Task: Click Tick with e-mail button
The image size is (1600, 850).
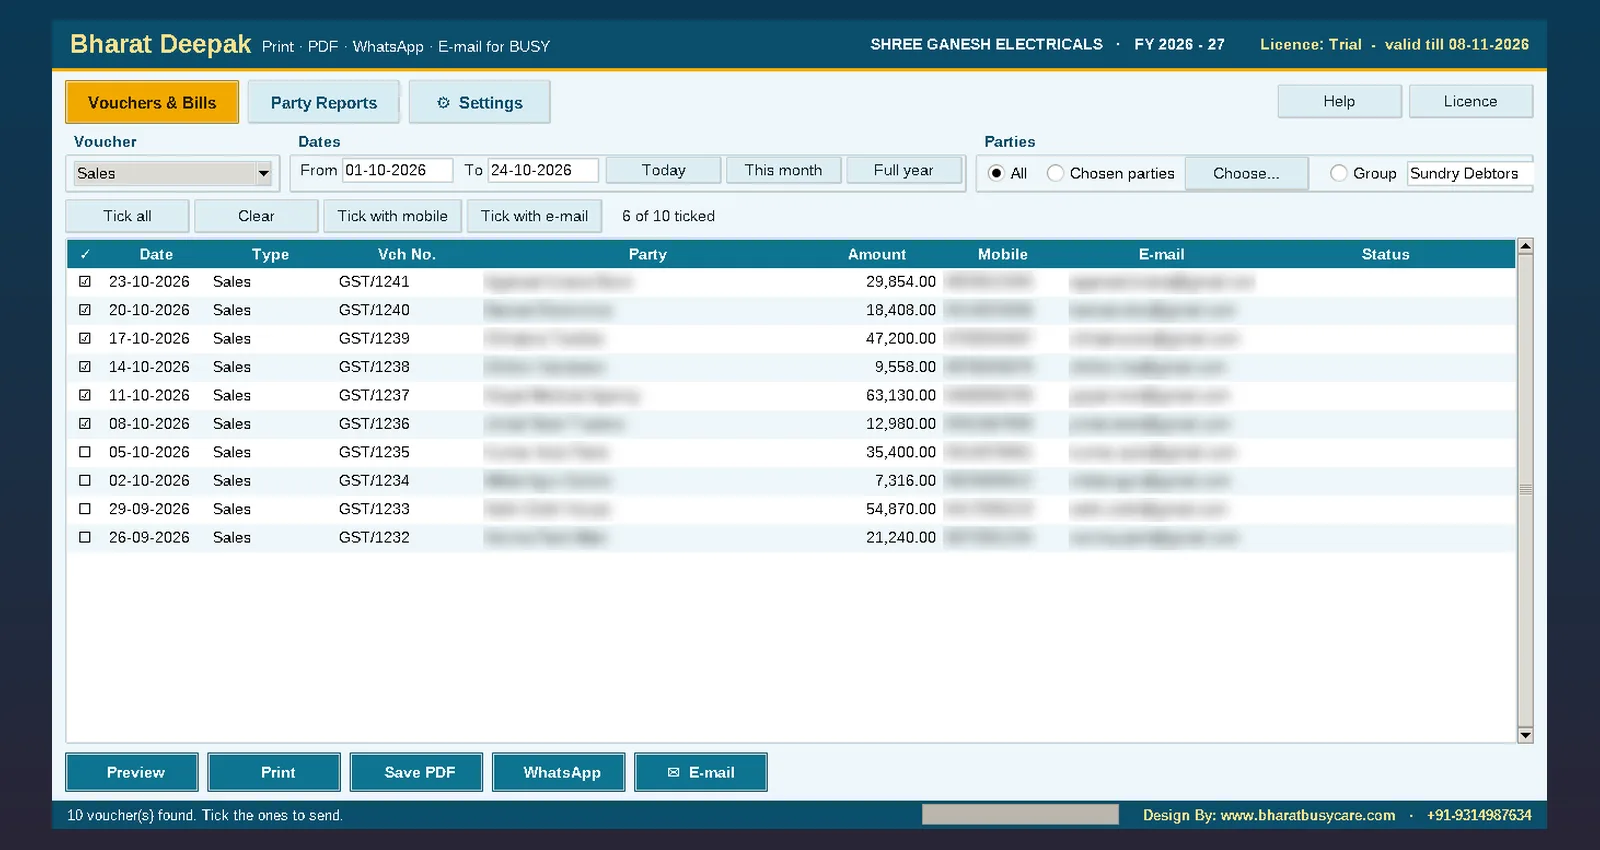Action: pos(534,216)
